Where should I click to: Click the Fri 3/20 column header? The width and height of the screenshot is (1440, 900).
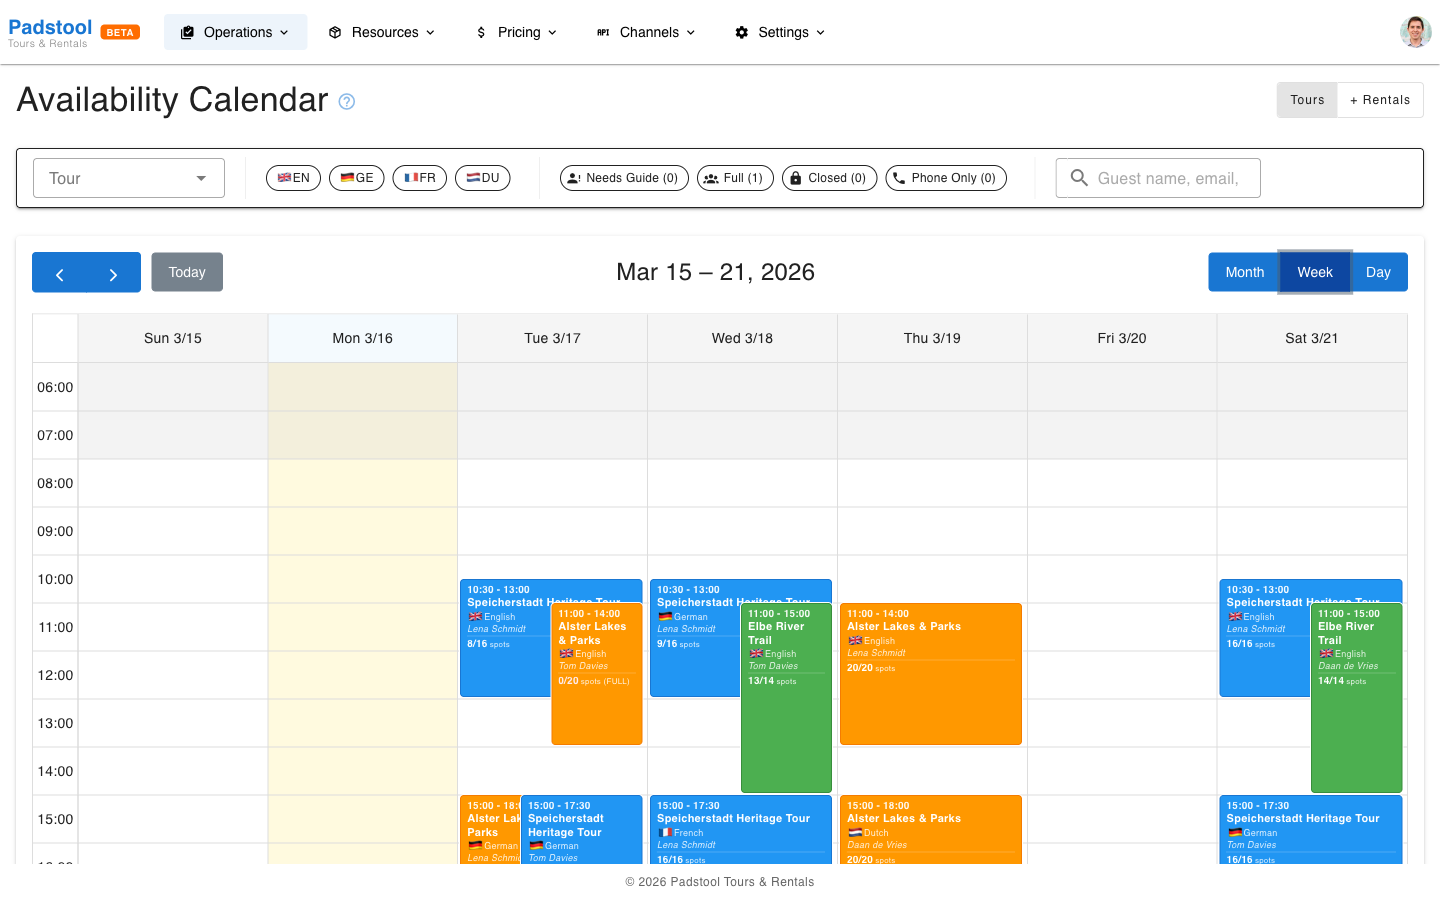click(x=1122, y=338)
